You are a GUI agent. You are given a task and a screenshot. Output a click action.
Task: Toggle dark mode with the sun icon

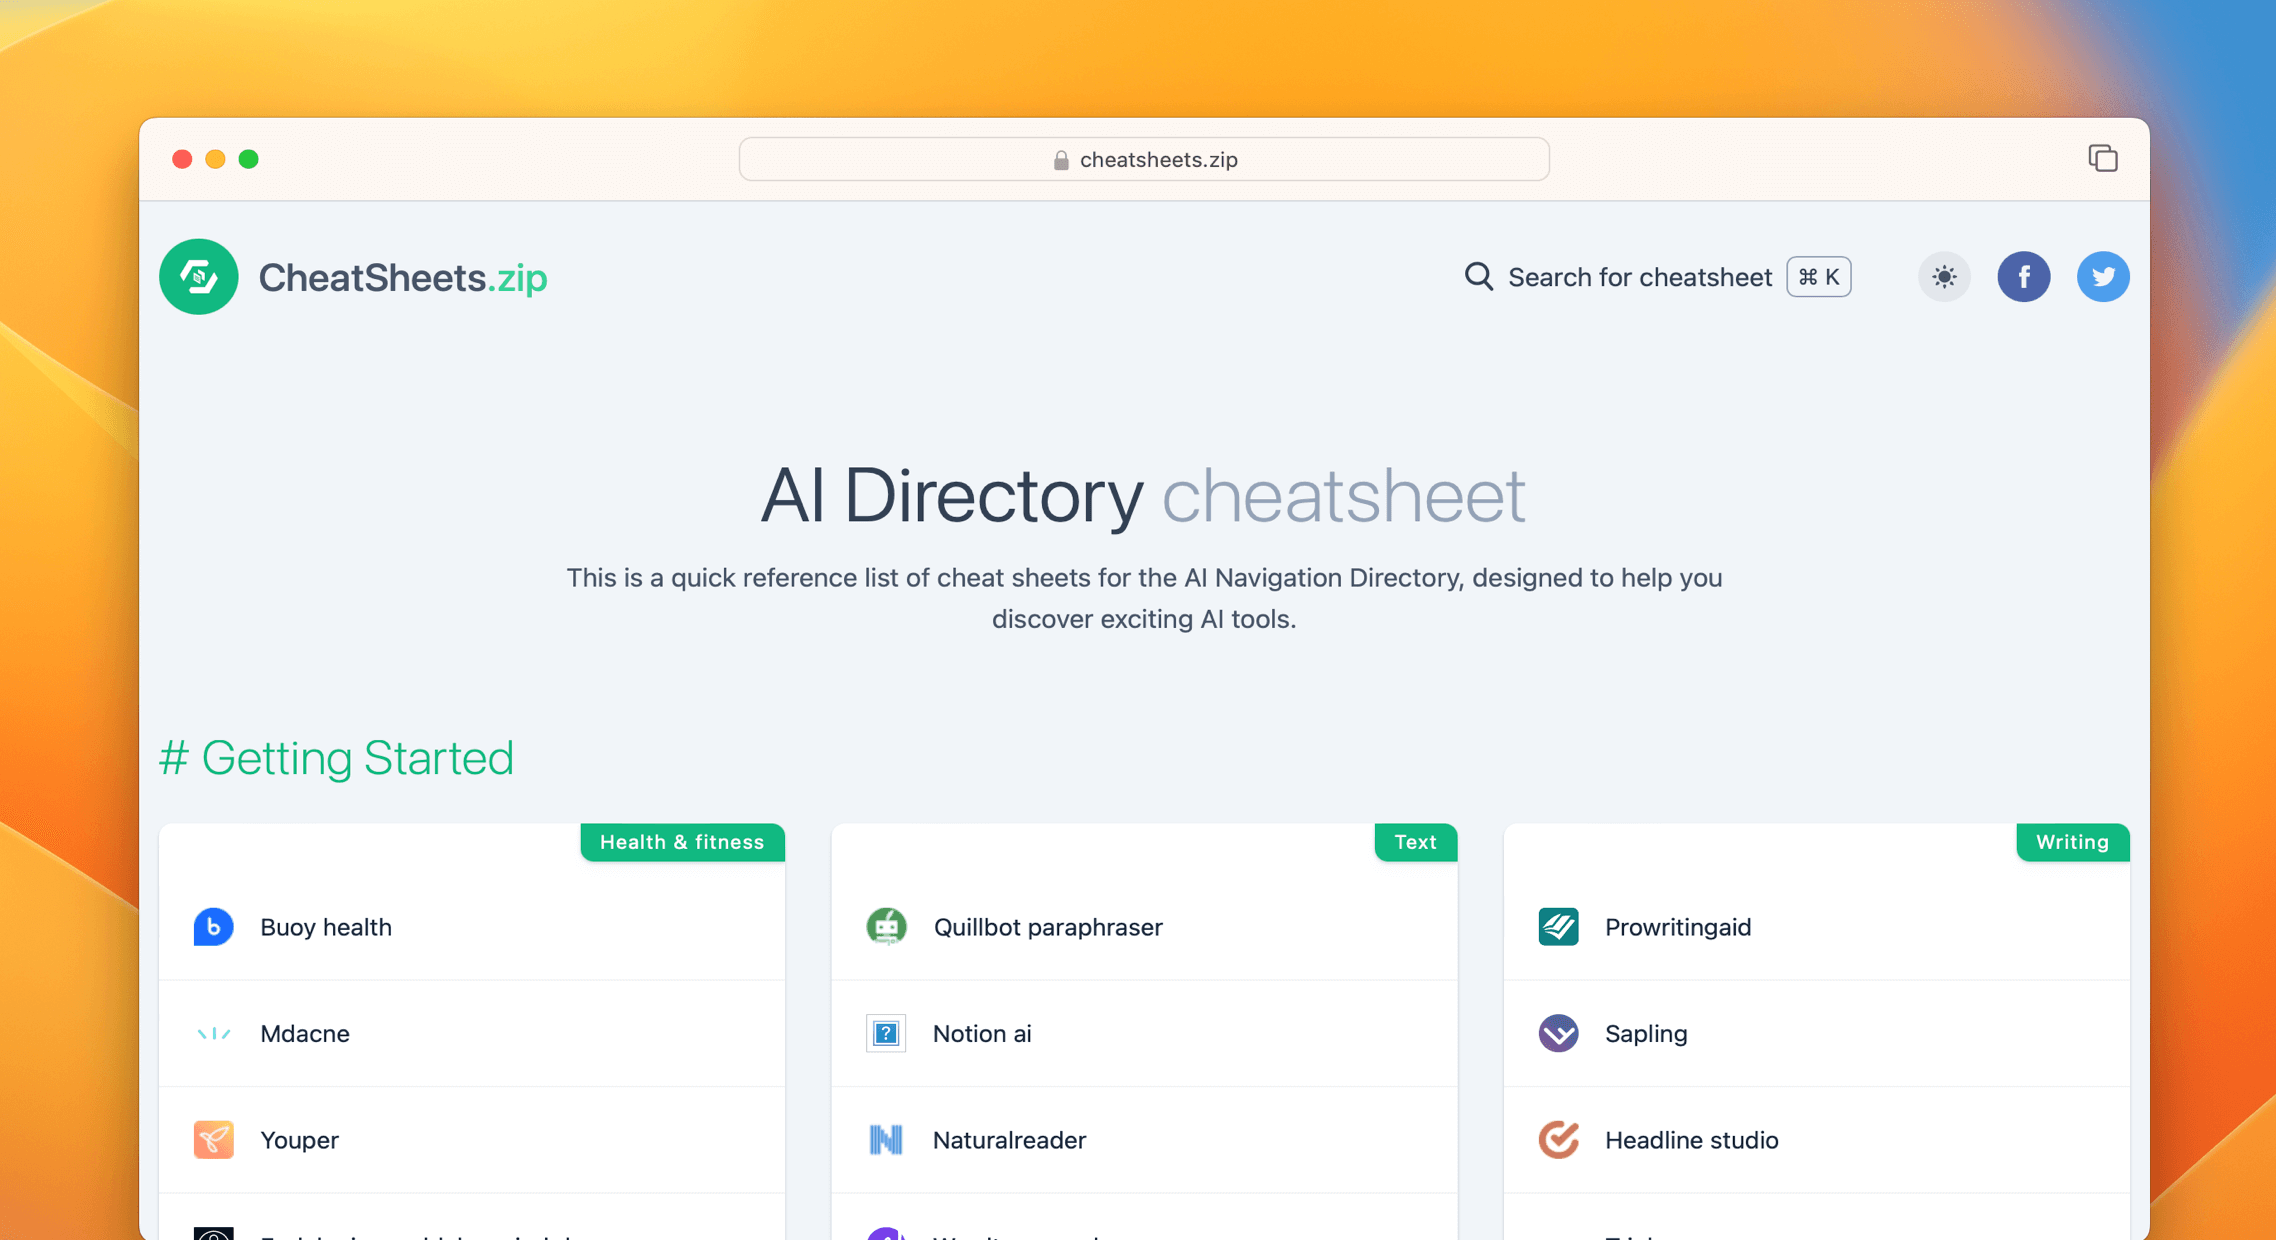(x=1943, y=277)
